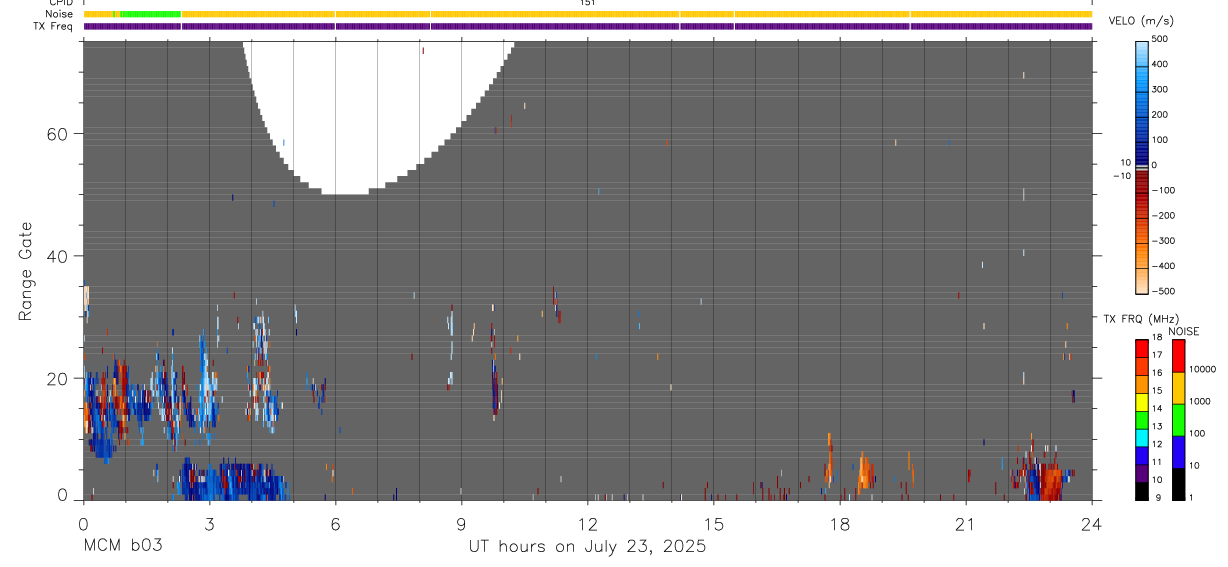Image resolution: width=1228 pixels, height=567 pixels.
Task: Select the "MCM b03" radar beam label
Action: point(122,547)
